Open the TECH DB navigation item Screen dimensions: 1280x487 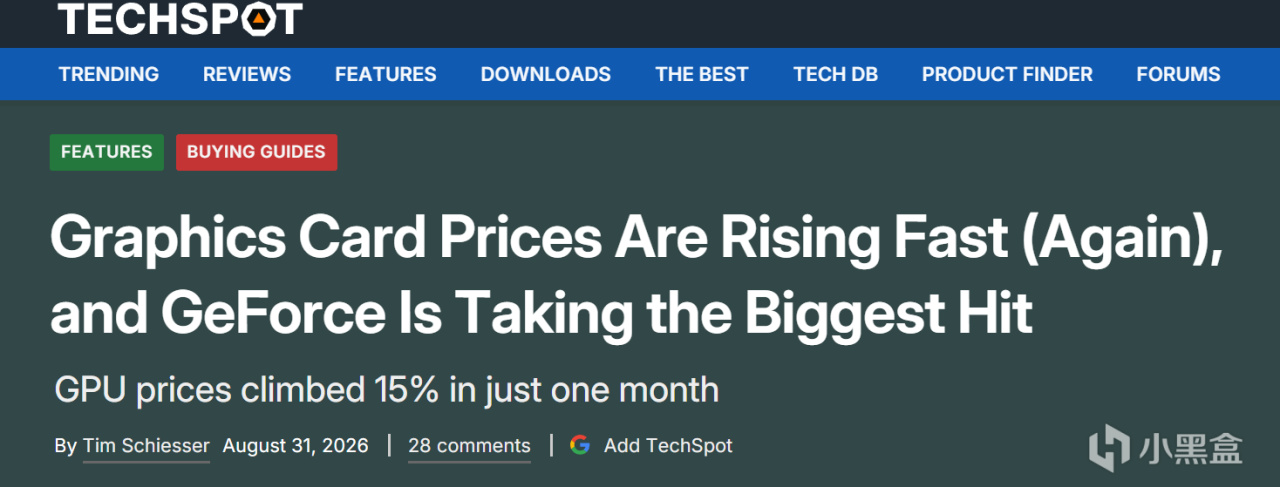[x=835, y=74]
